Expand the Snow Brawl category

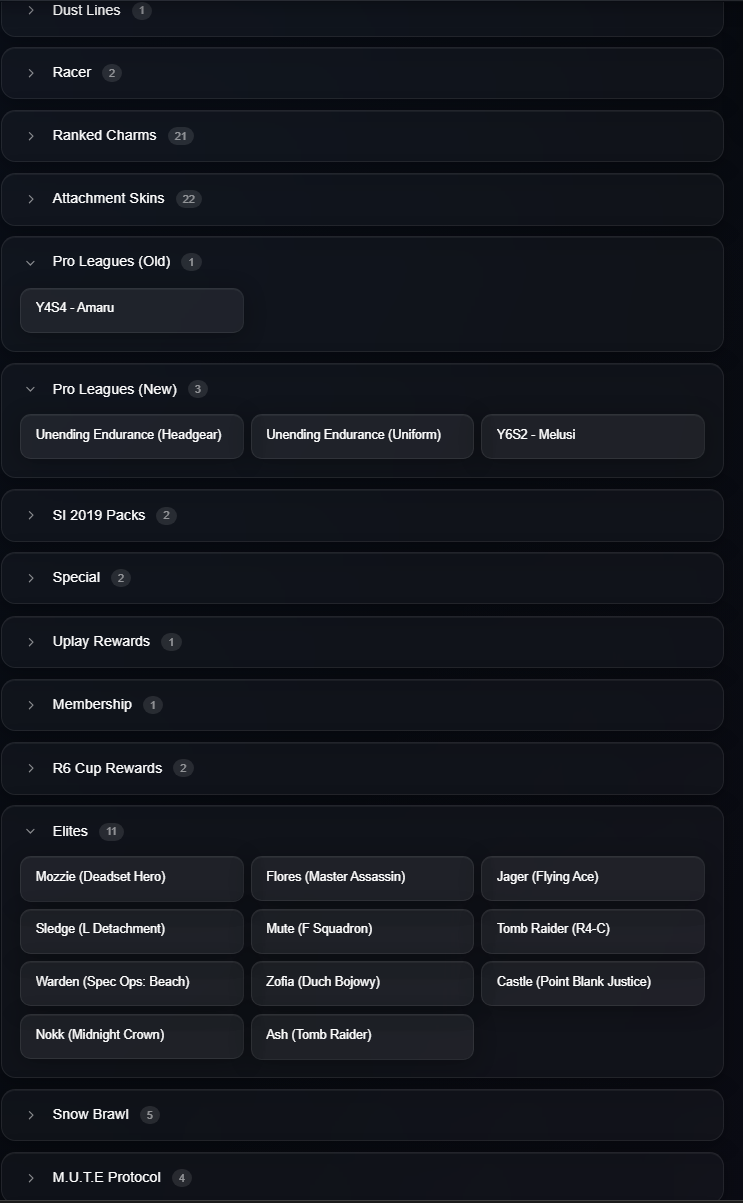[90, 1114]
